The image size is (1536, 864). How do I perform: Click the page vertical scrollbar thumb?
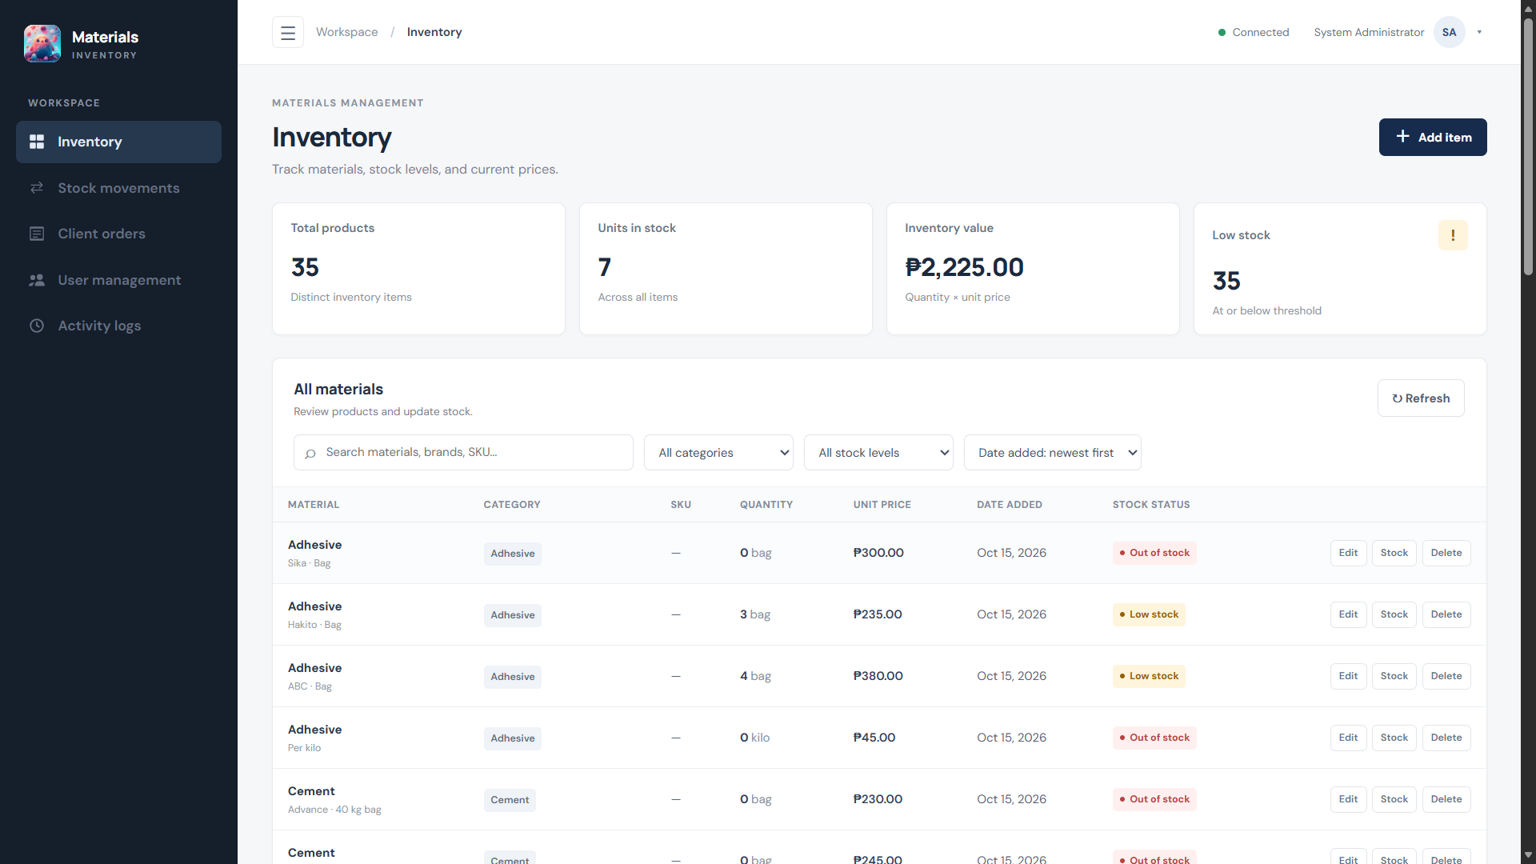point(1527,145)
